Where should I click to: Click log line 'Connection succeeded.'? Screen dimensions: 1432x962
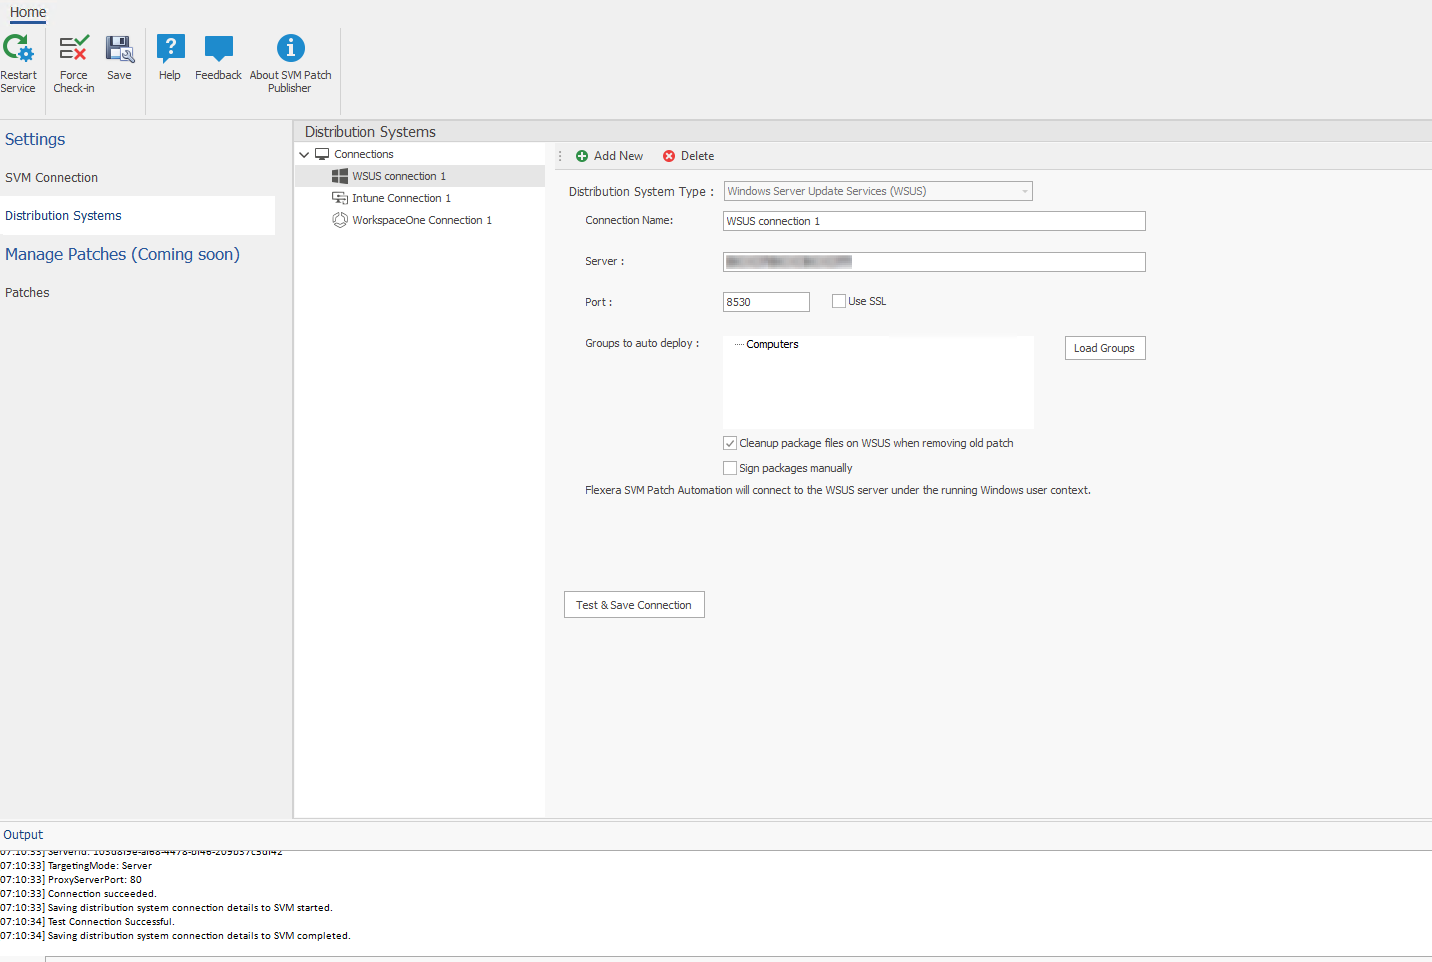102,894
